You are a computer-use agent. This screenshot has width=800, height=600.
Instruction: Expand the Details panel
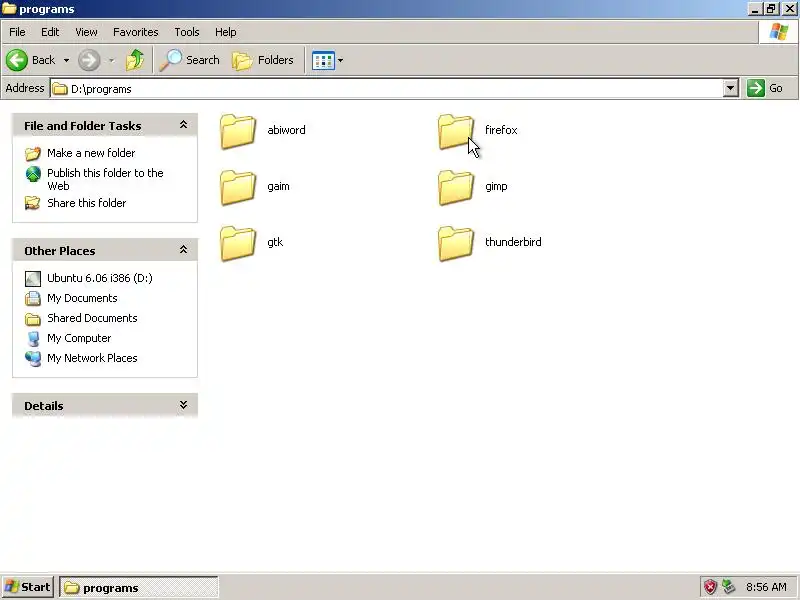[x=183, y=405]
